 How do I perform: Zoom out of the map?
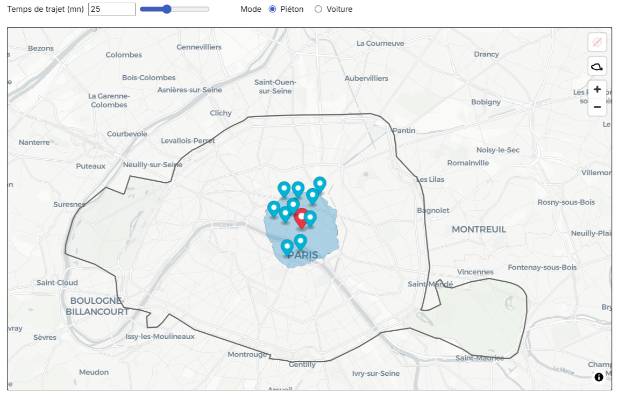click(x=597, y=106)
